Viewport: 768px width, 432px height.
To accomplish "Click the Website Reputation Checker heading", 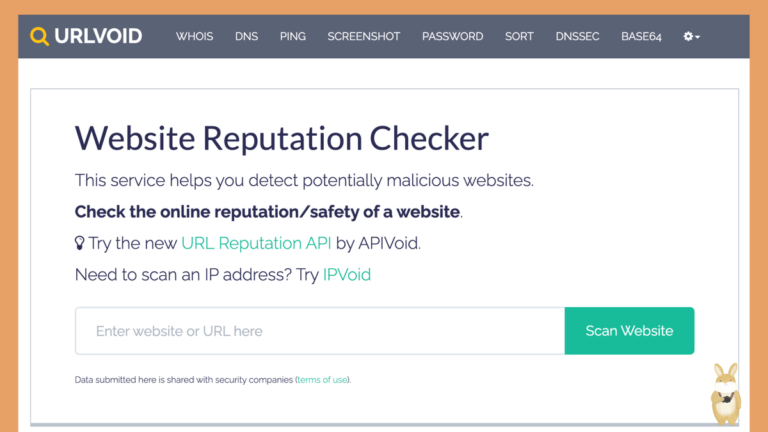I will coord(282,138).
